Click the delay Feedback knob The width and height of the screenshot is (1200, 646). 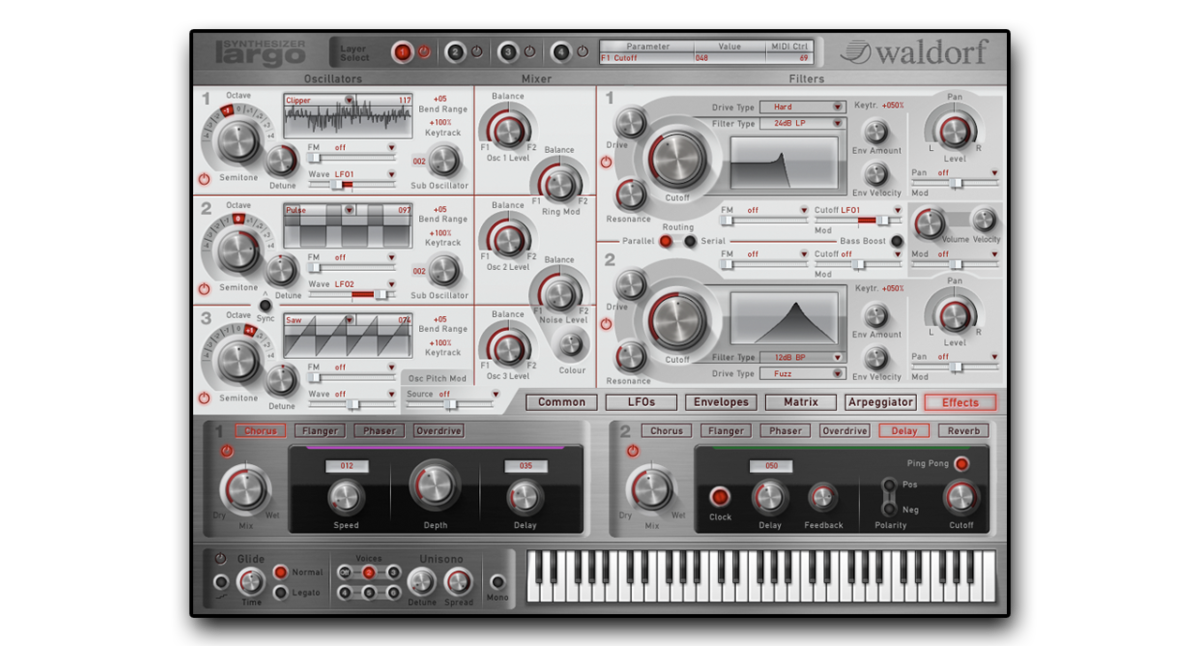[823, 496]
